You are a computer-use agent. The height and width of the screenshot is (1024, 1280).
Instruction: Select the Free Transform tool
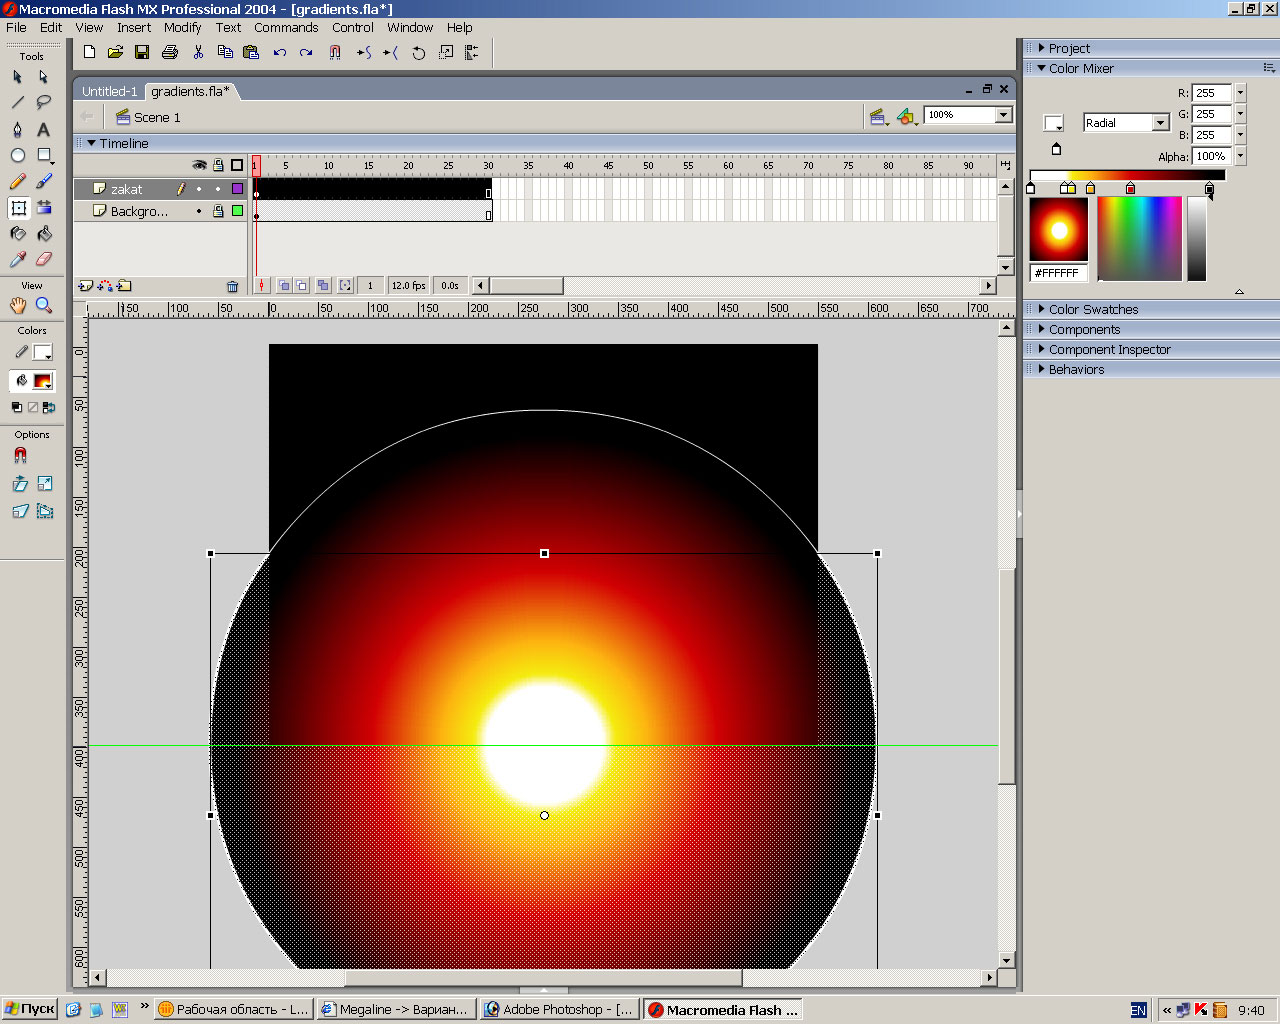point(18,207)
